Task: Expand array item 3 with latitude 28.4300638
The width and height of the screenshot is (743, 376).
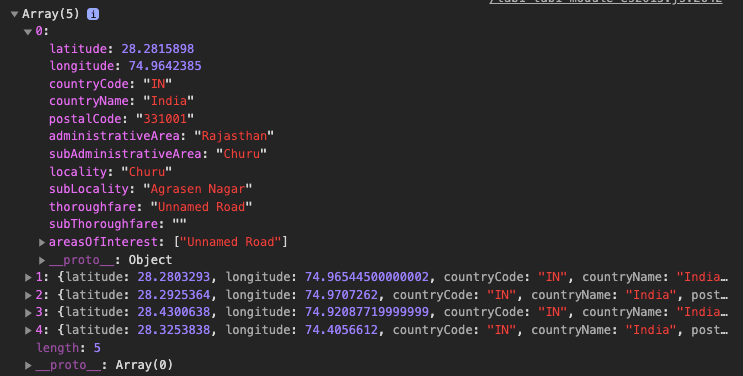Action: [x=28, y=312]
